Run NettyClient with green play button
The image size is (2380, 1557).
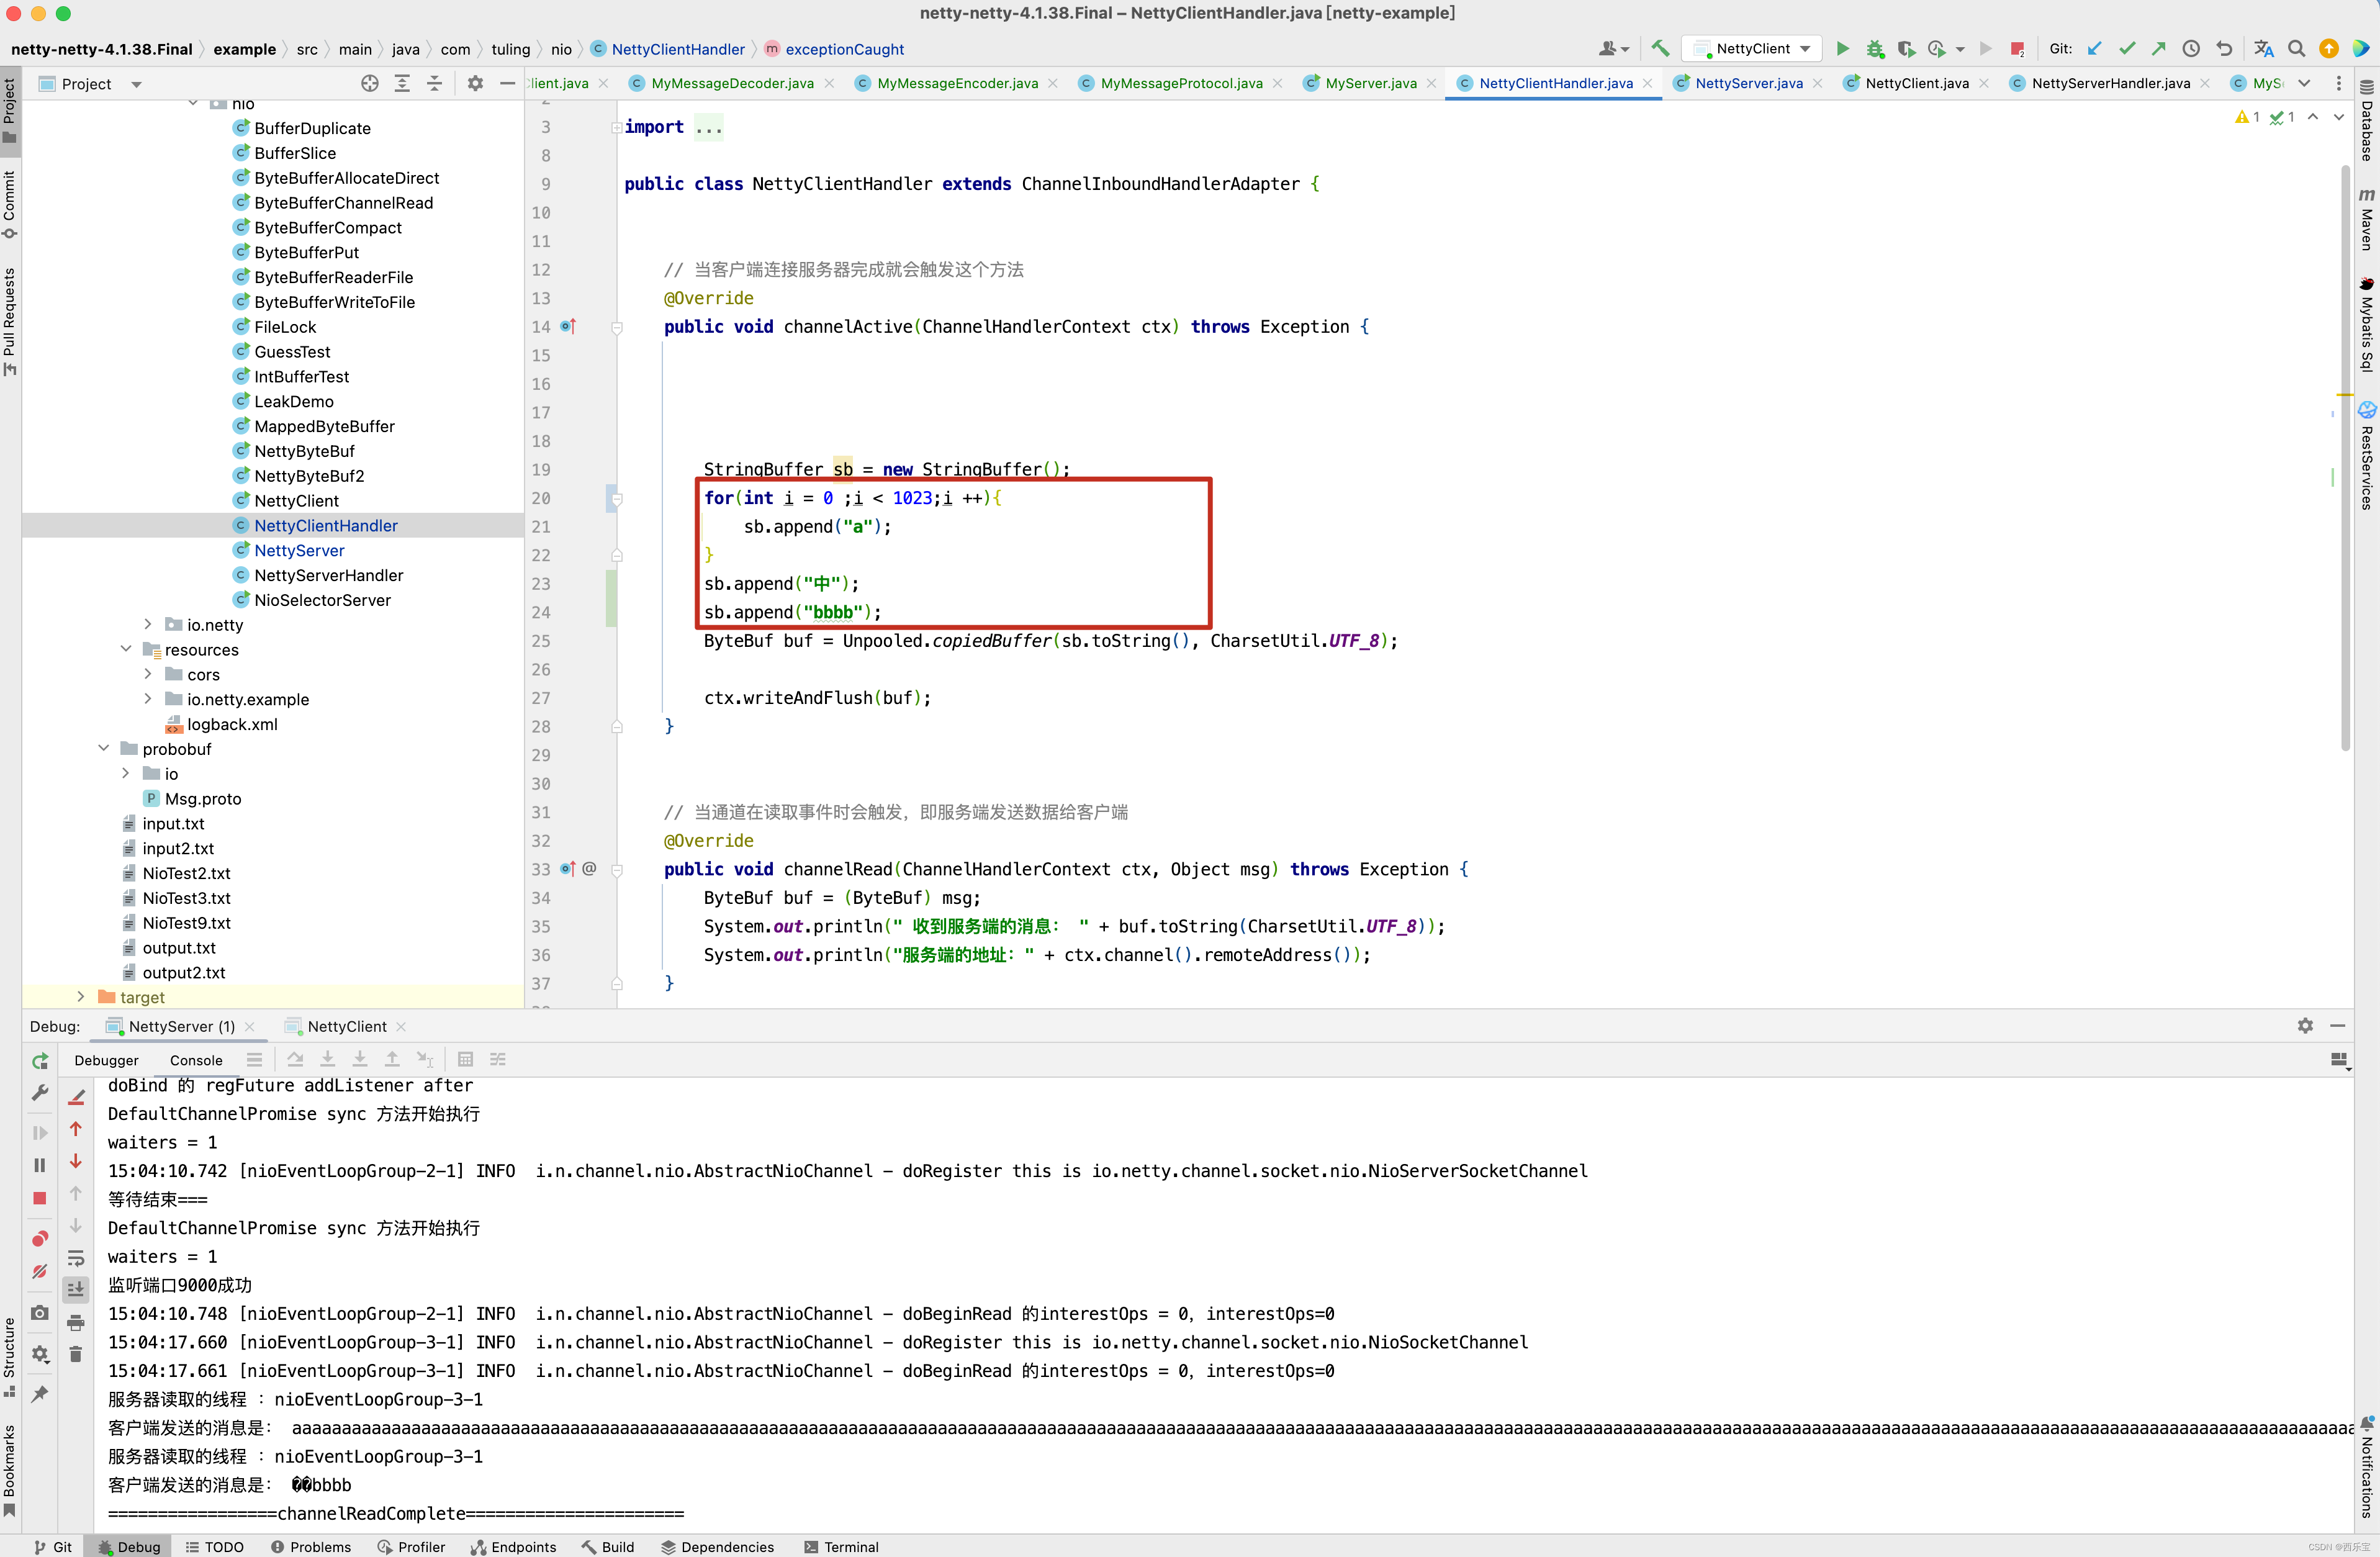[x=1843, y=48]
